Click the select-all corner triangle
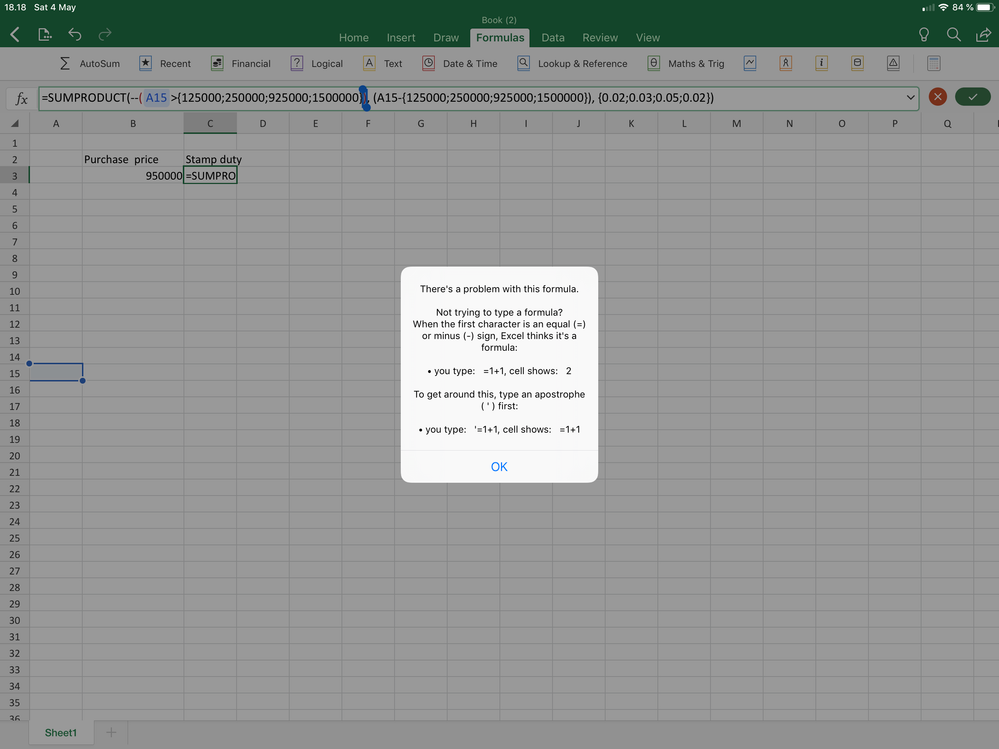Viewport: 999px width, 749px height. pyautogui.click(x=15, y=124)
